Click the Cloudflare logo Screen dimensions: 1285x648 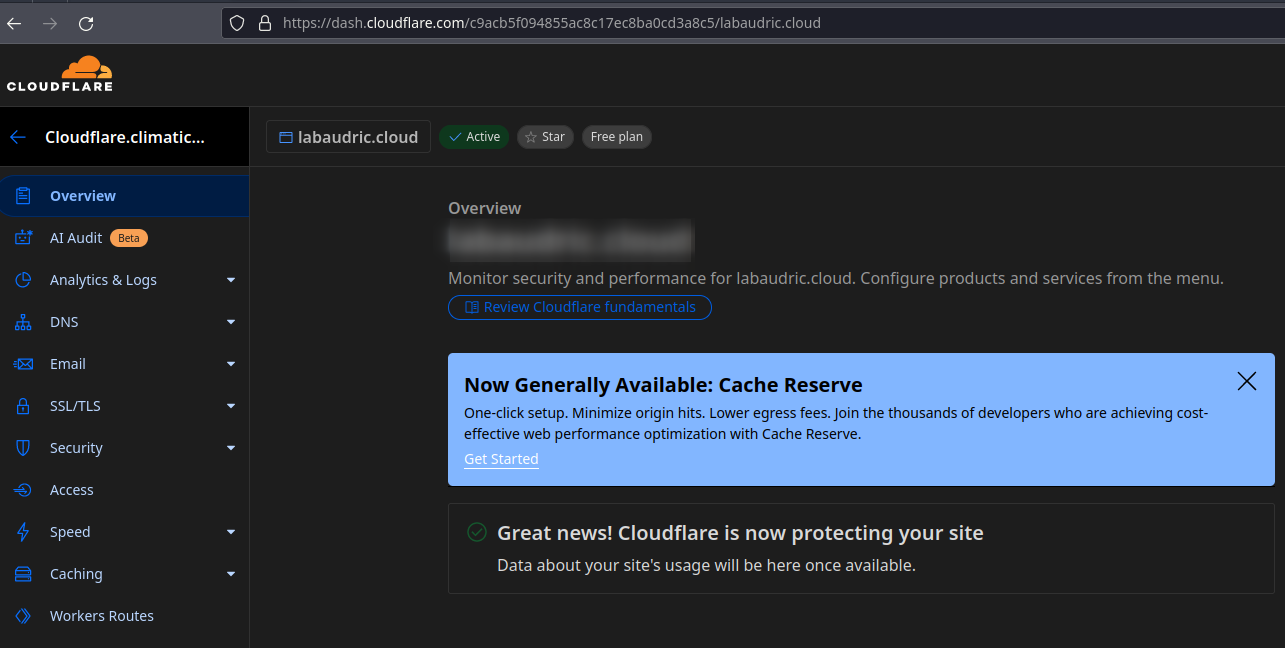coord(60,74)
